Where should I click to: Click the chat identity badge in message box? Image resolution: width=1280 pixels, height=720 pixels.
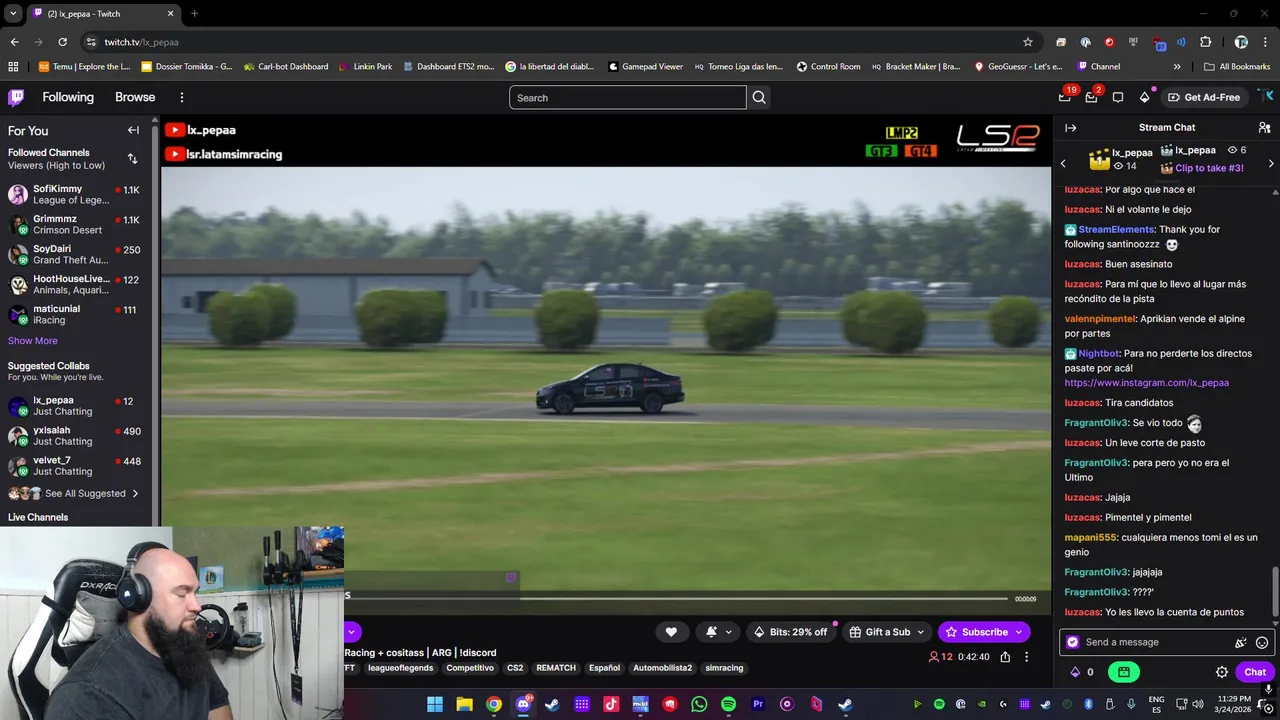click(1073, 642)
